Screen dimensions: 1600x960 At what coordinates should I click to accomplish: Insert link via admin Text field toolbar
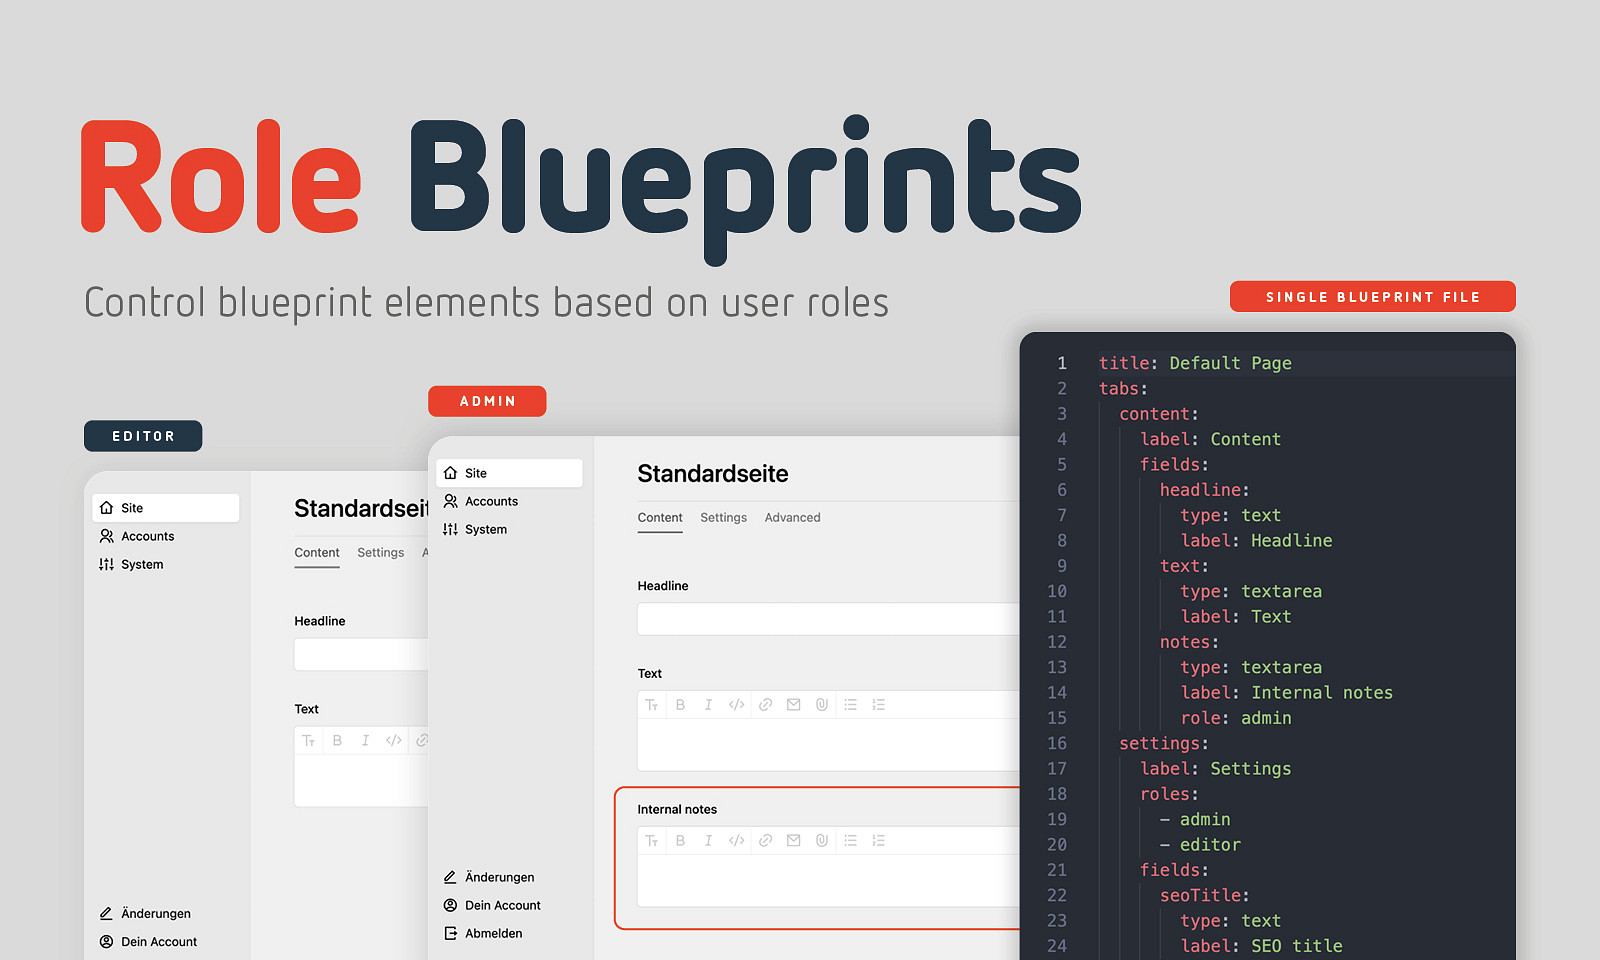(x=765, y=705)
